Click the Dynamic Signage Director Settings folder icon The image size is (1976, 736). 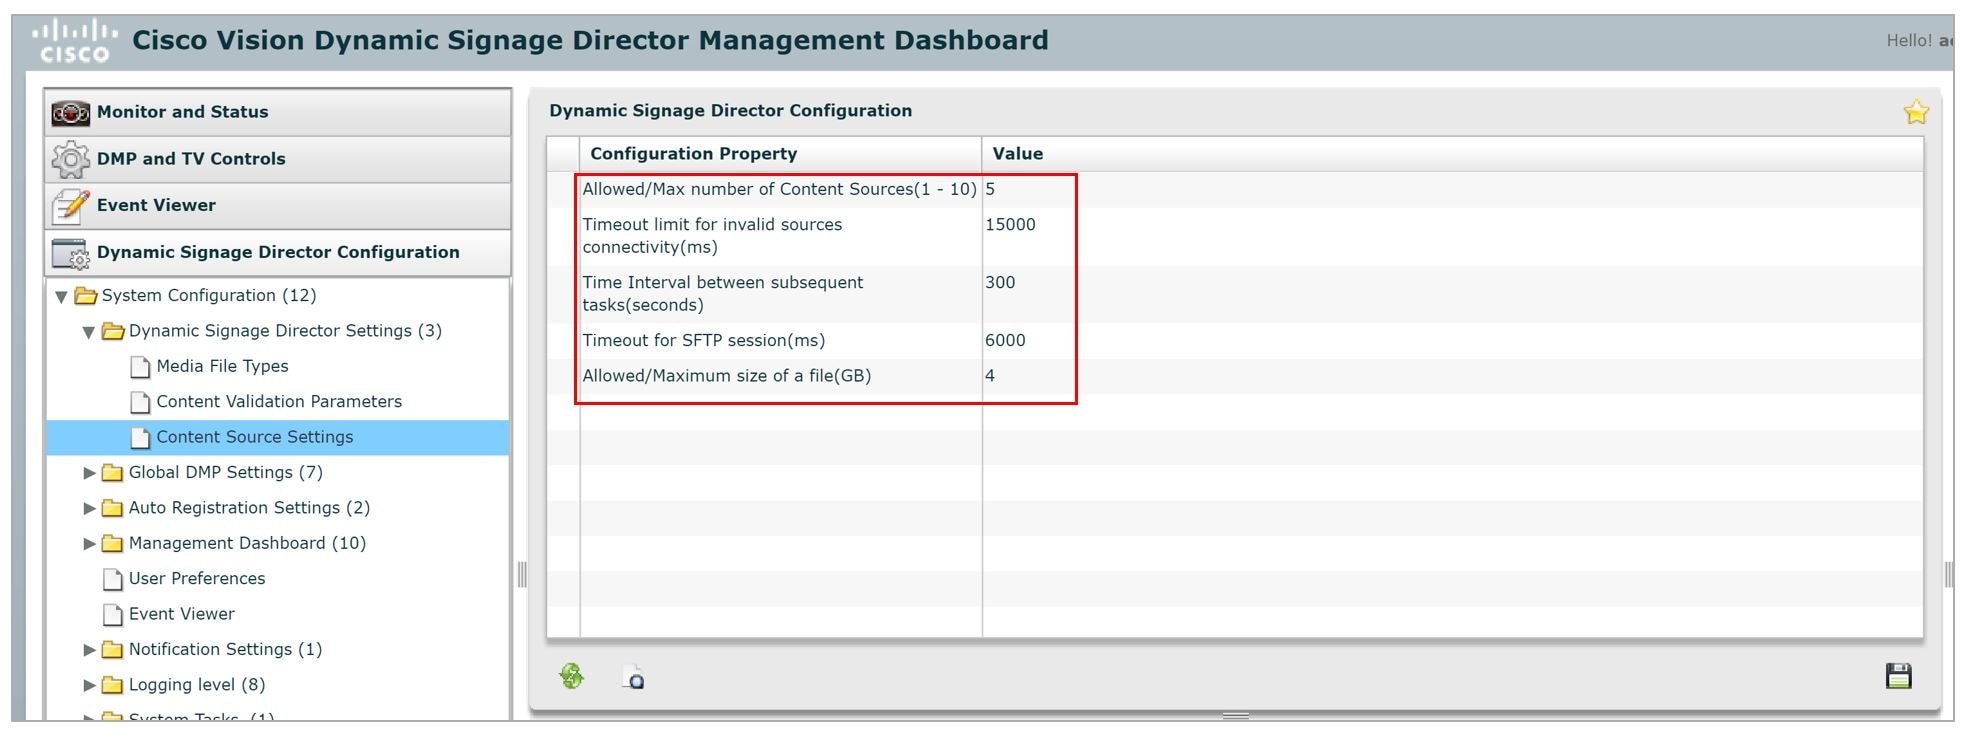[113, 331]
